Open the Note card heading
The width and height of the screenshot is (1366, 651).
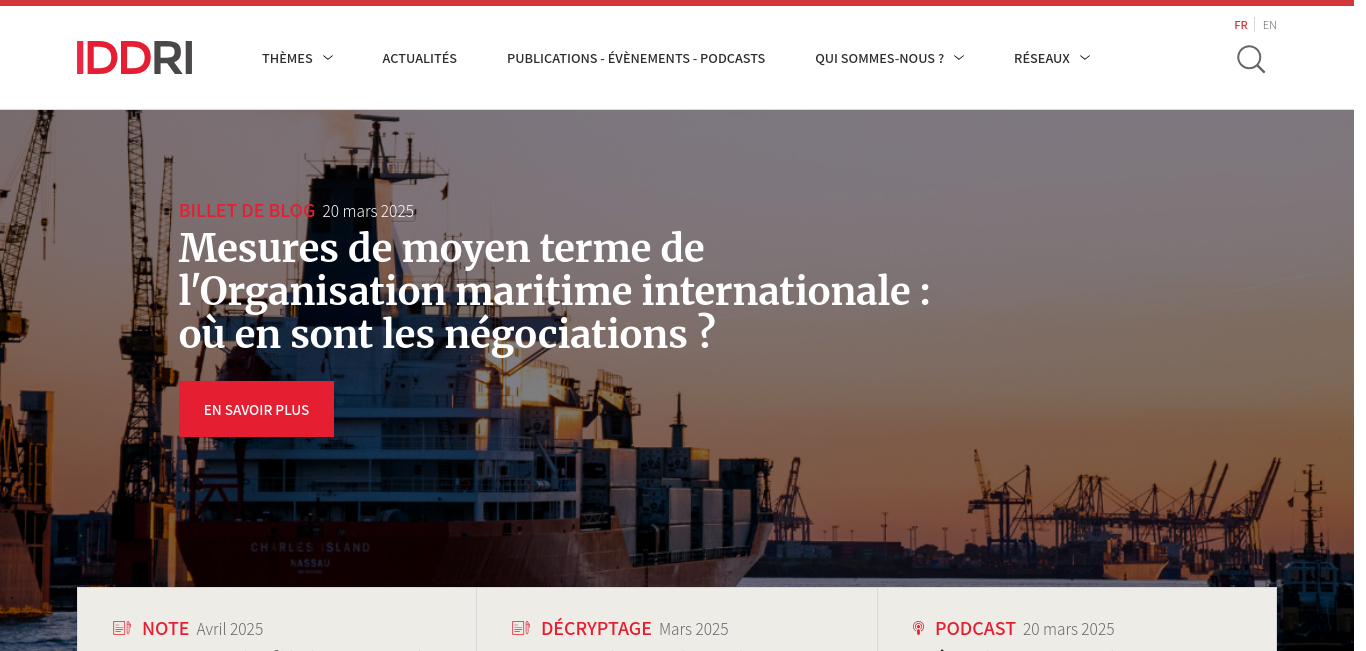pyautogui.click(x=165, y=628)
